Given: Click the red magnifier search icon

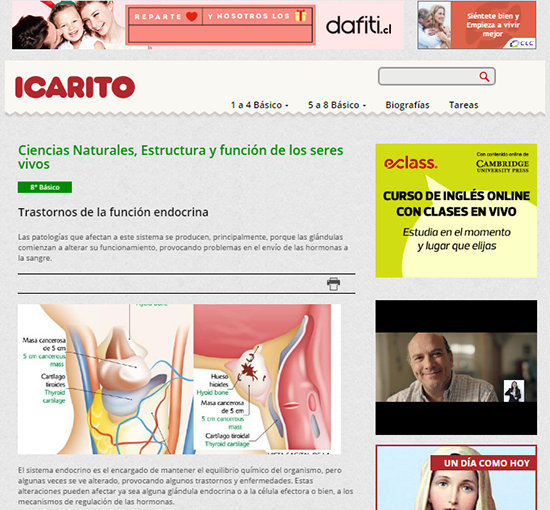Looking at the screenshot, I should pyautogui.click(x=484, y=76).
